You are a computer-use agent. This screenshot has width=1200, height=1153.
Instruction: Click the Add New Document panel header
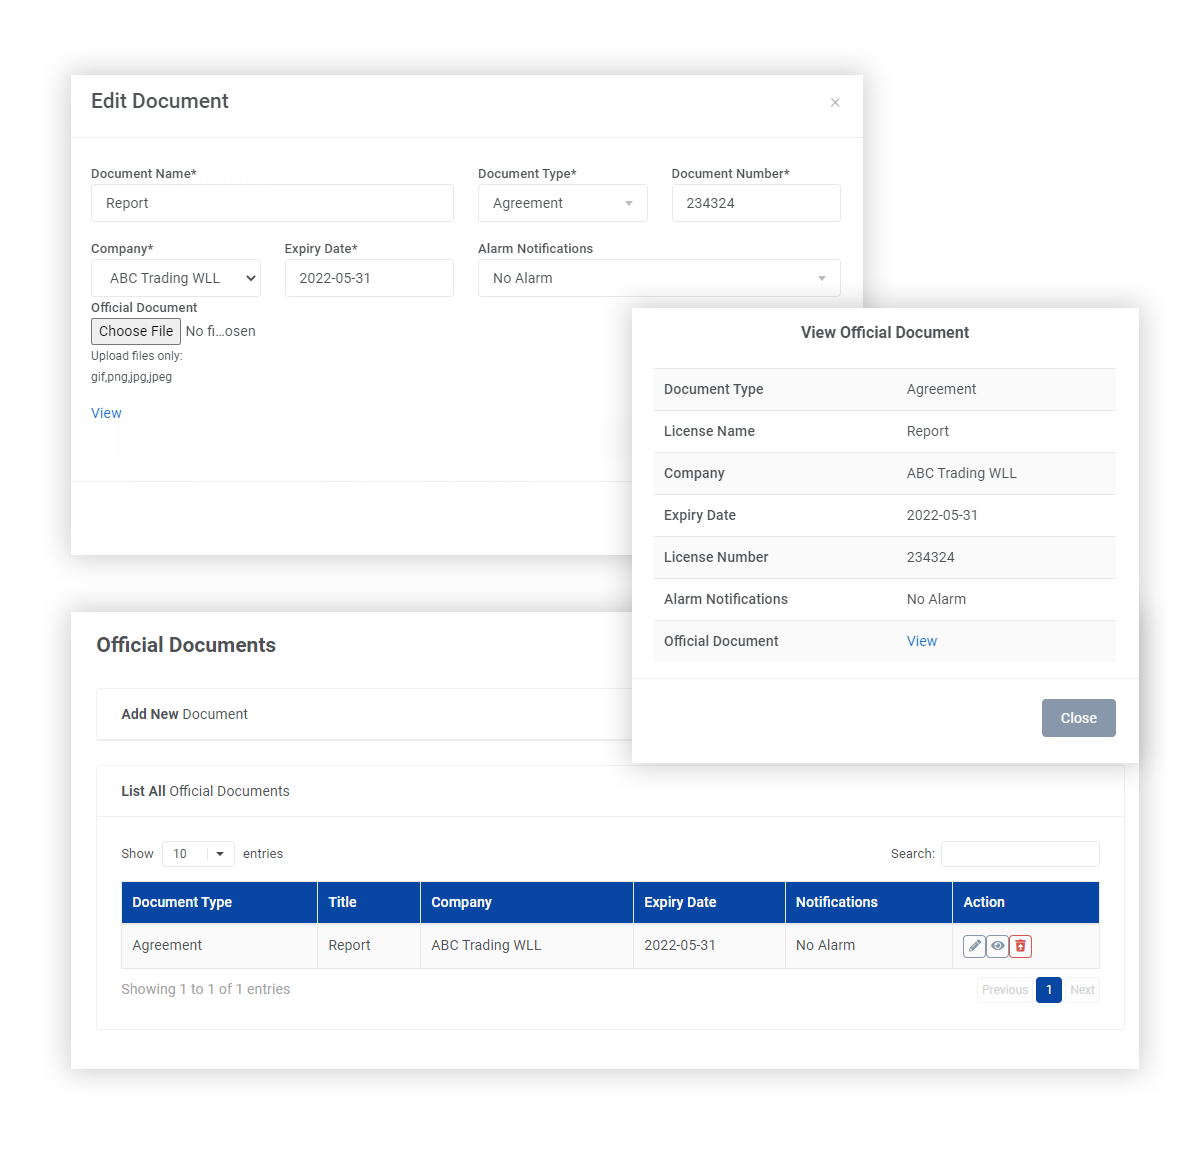184,713
